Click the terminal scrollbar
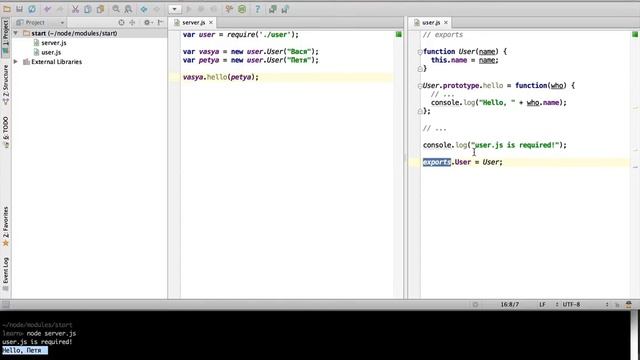This screenshot has height=360, width=640. (635, 335)
